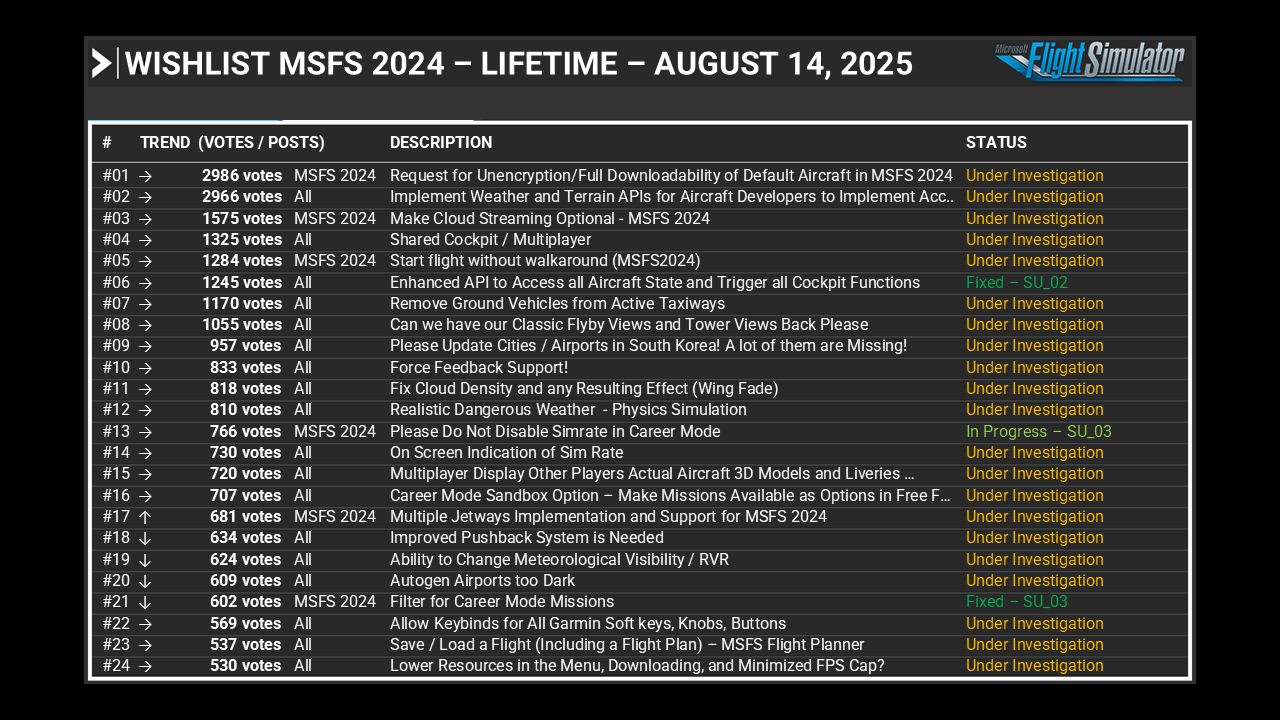Click the '2966 votes' cell
Screen dimensions: 1280x720
click(x=242, y=197)
